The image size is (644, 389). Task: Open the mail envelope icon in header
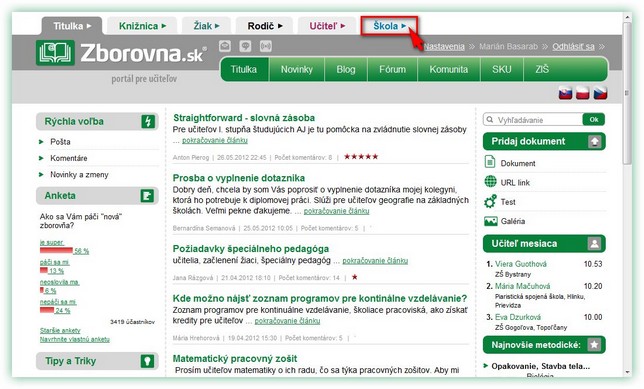[x=225, y=46]
